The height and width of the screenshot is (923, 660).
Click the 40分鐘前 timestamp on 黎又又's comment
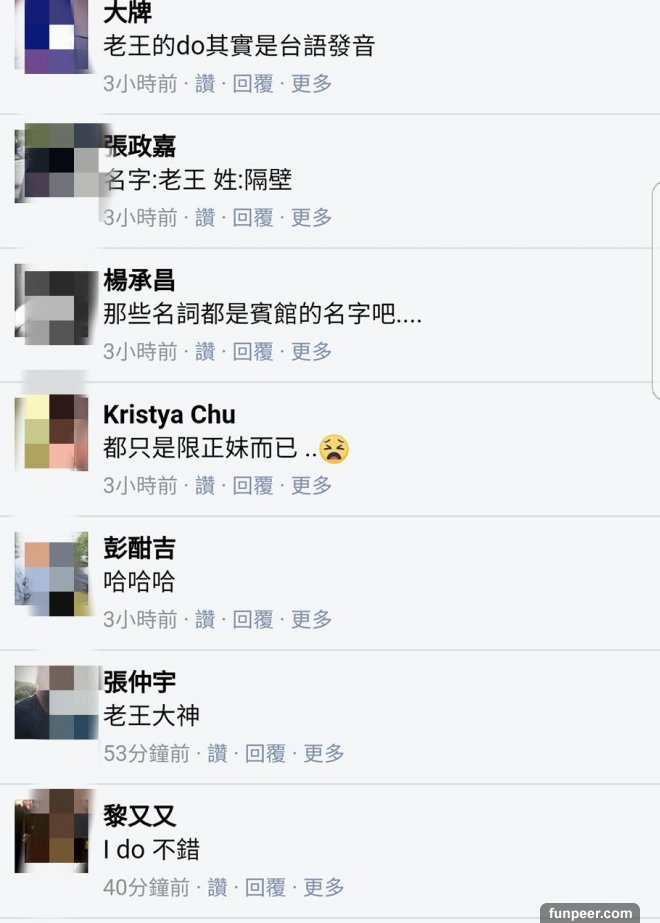coord(147,888)
